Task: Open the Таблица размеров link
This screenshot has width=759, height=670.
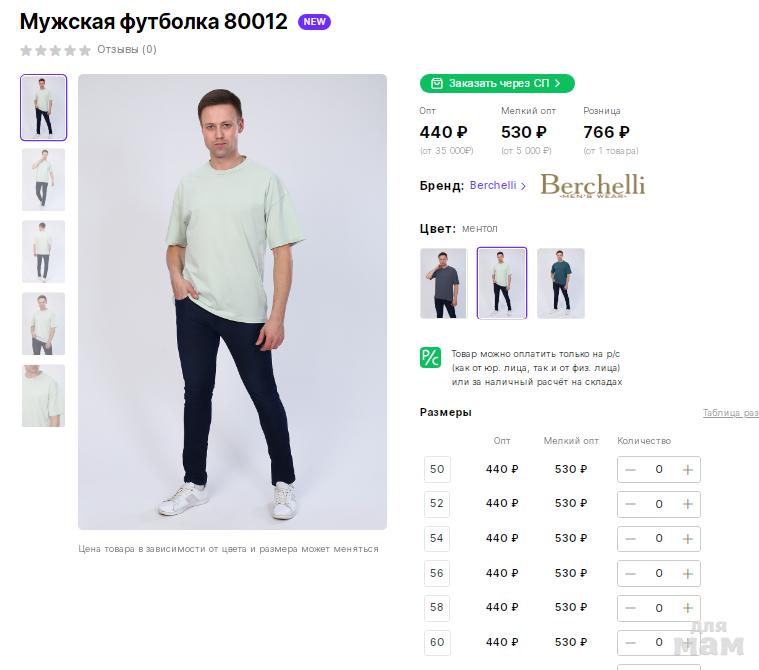Action: 730,413
